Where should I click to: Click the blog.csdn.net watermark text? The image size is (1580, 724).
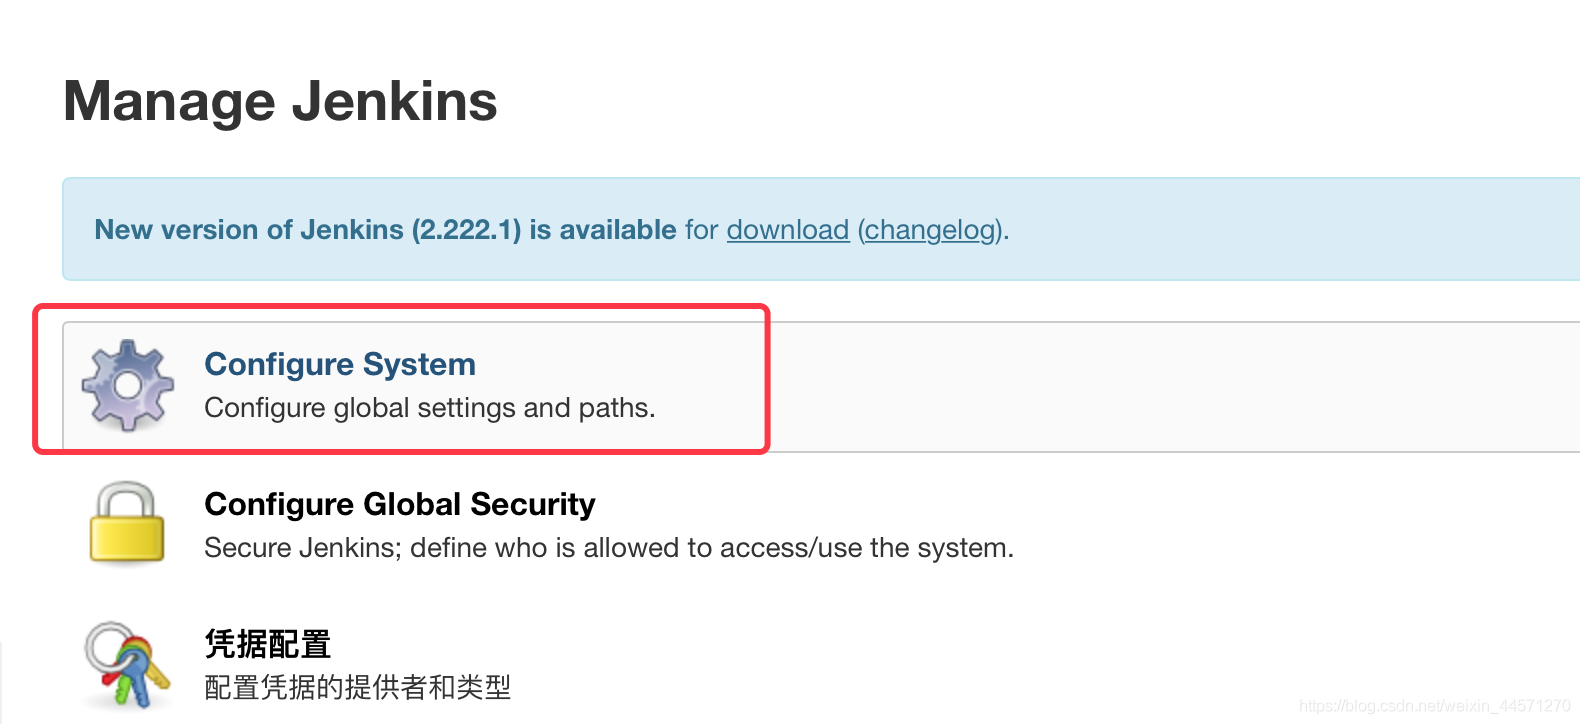tap(1434, 706)
